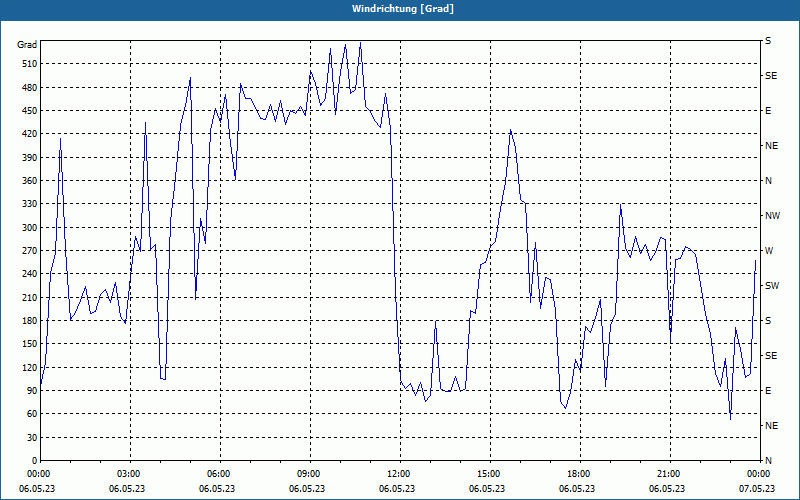Click the 60 degree axis value
800x500 pixels.
32,414
